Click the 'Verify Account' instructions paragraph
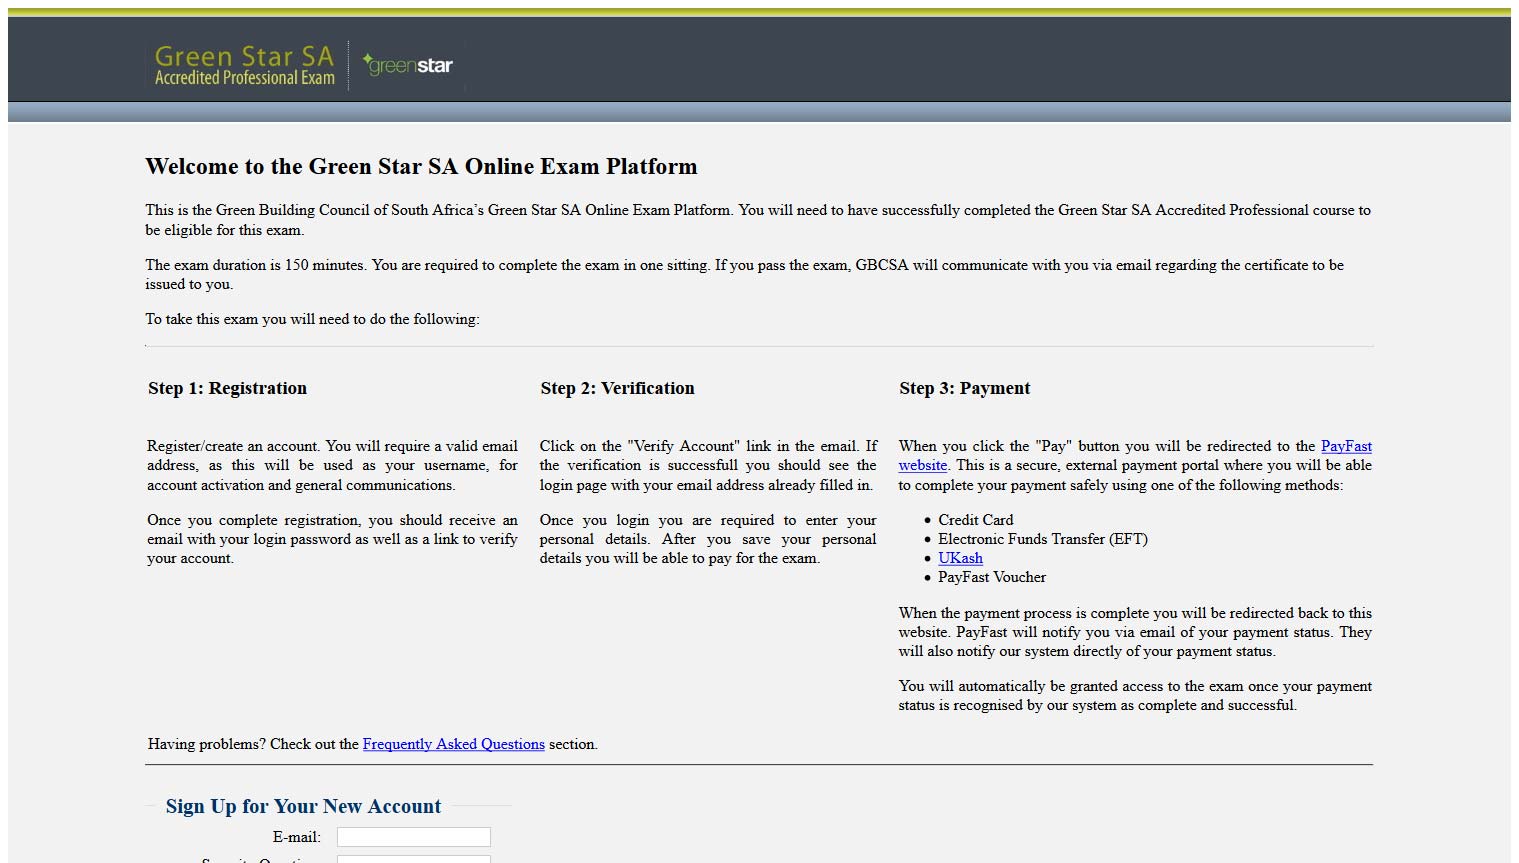The height and width of the screenshot is (863, 1519). (708, 465)
